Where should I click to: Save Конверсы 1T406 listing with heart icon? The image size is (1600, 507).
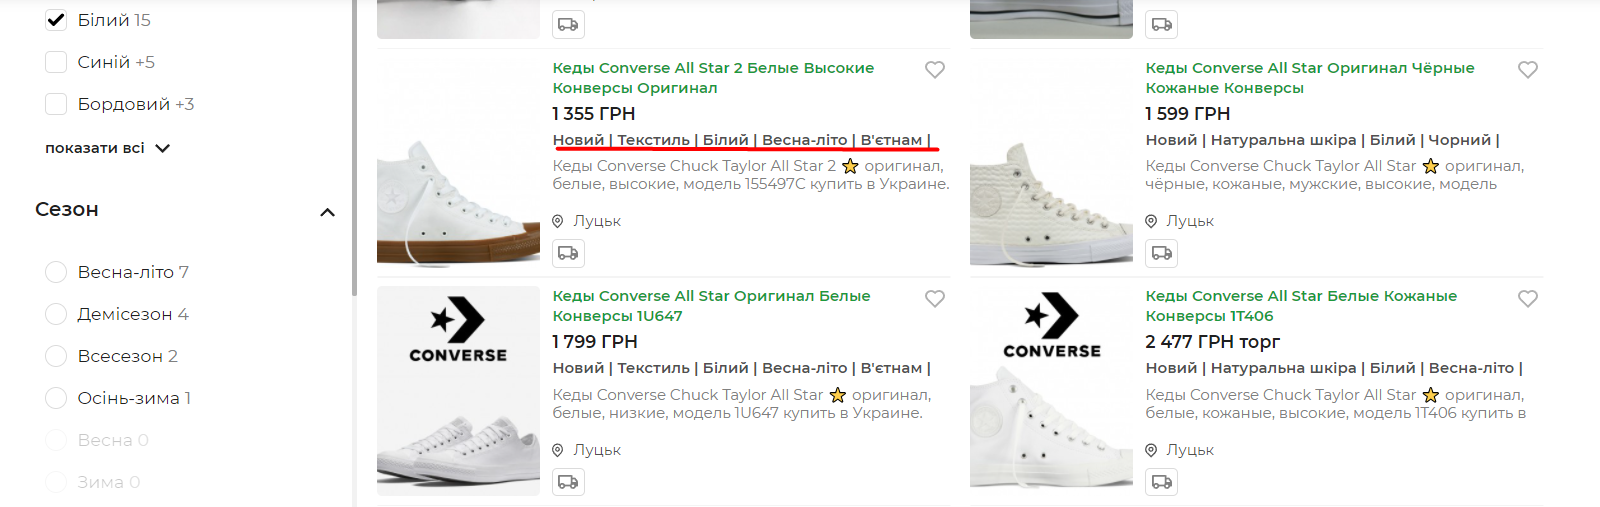tap(1527, 299)
